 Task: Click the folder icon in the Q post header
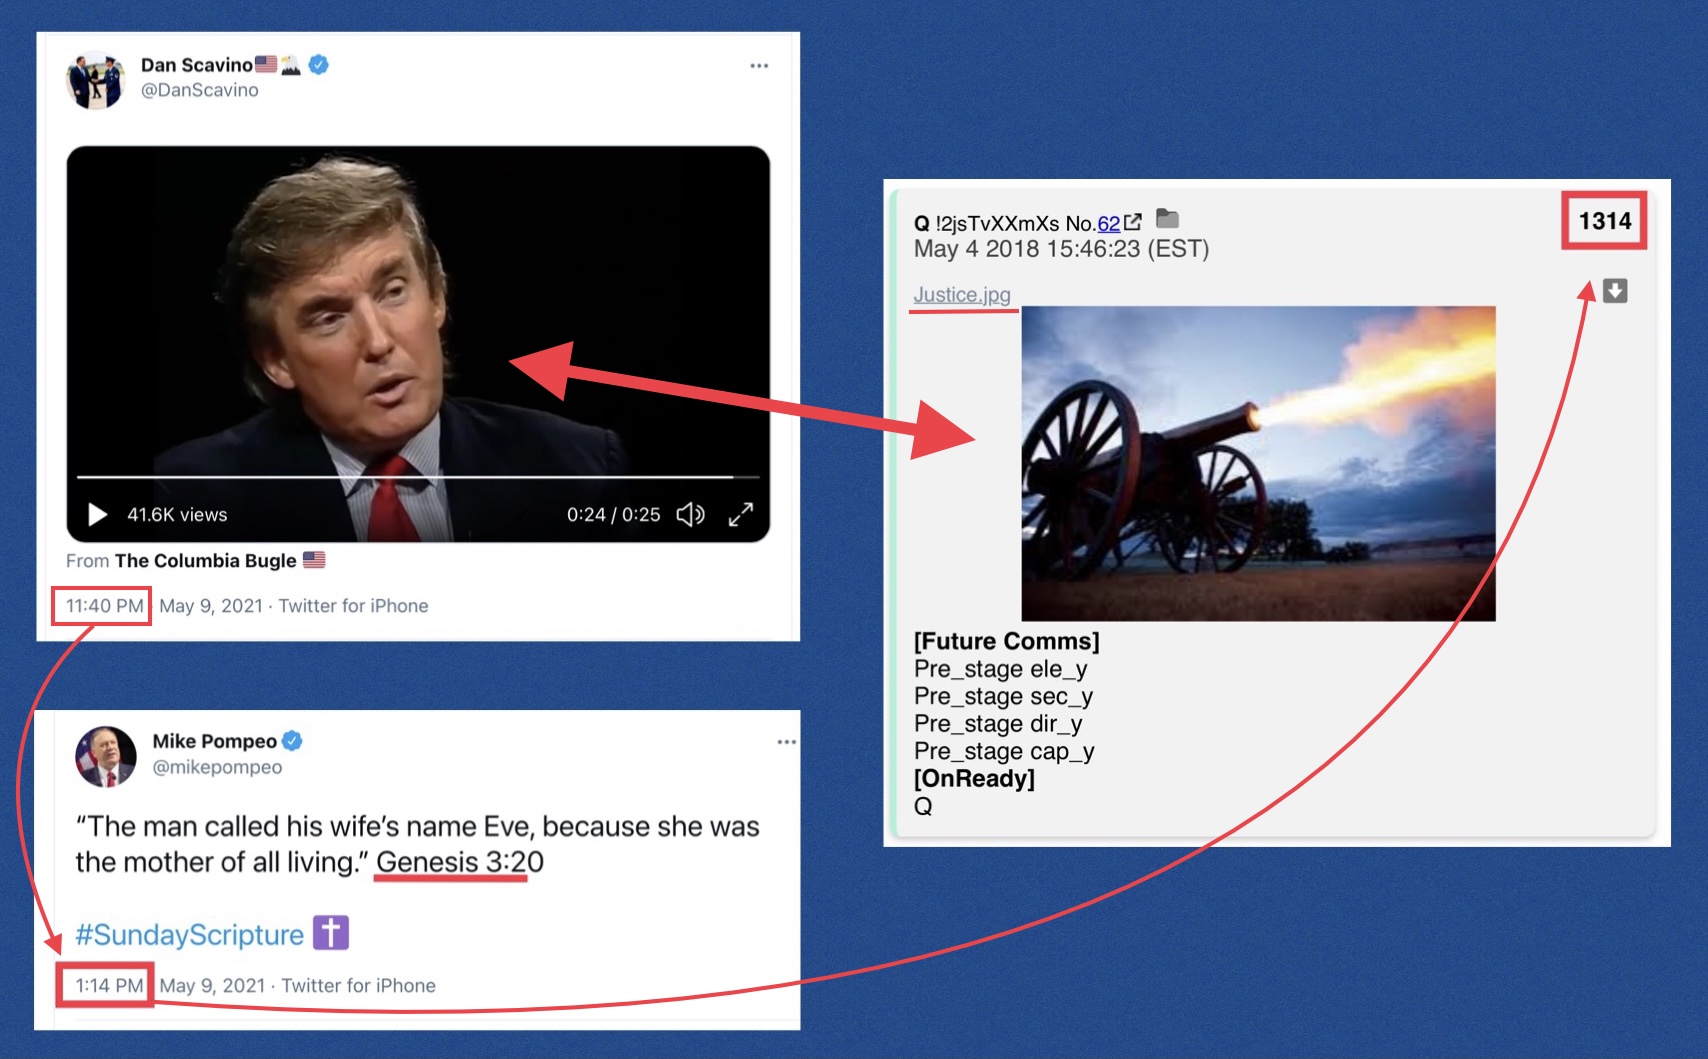click(1167, 218)
